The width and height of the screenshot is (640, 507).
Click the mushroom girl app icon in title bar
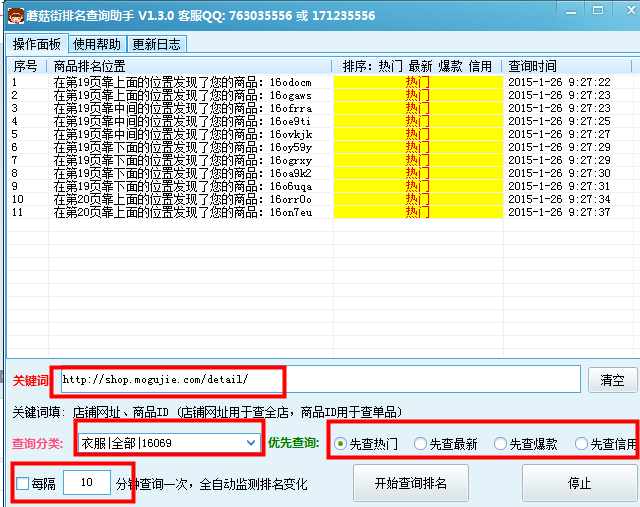tap(16, 16)
